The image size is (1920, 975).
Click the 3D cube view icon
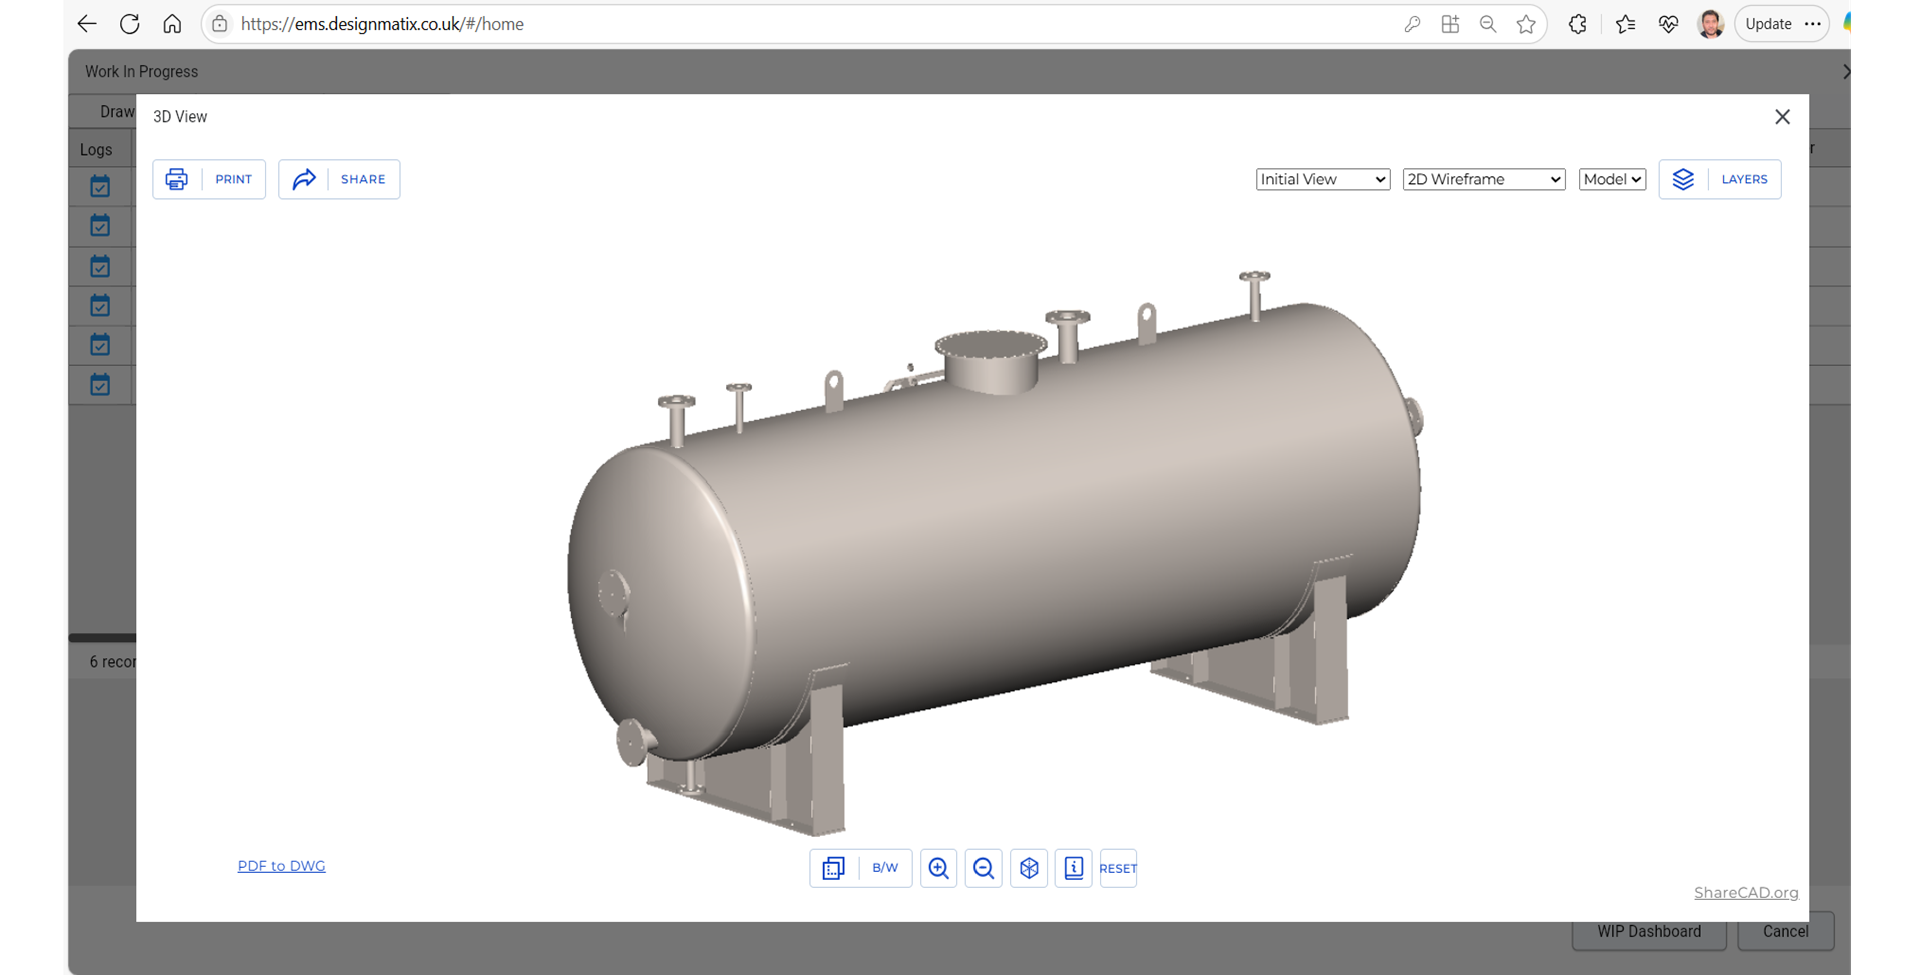(x=1029, y=868)
